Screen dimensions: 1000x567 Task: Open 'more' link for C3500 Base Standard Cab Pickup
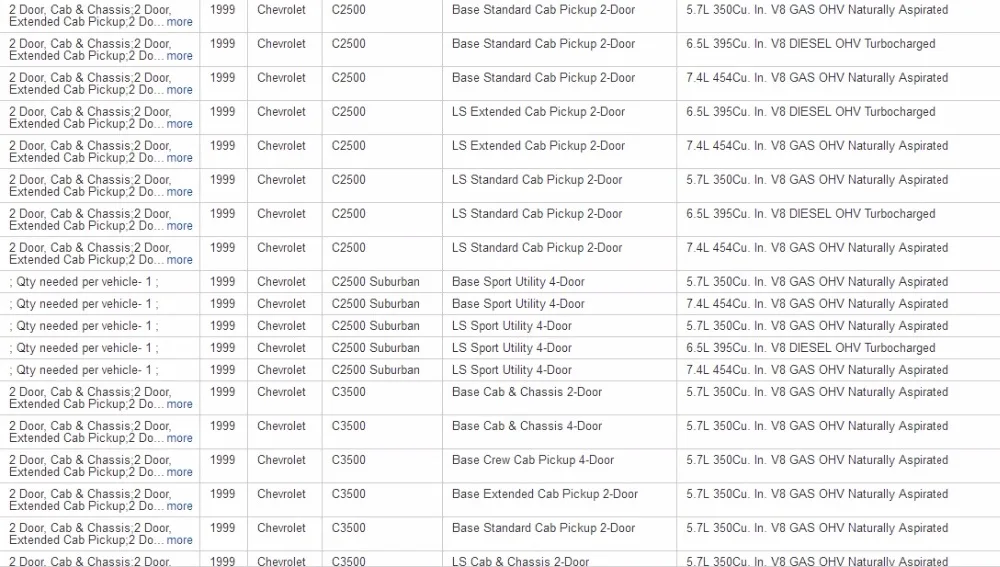[x=179, y=540]
